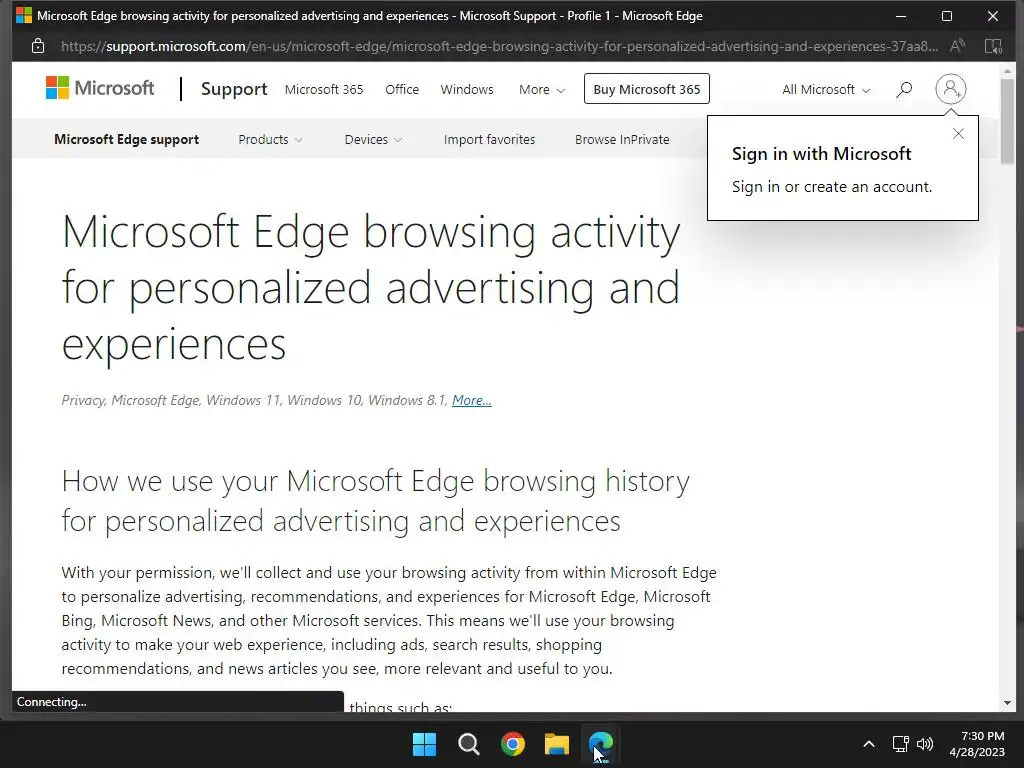Open the Windows nav item

click(467, 89)
